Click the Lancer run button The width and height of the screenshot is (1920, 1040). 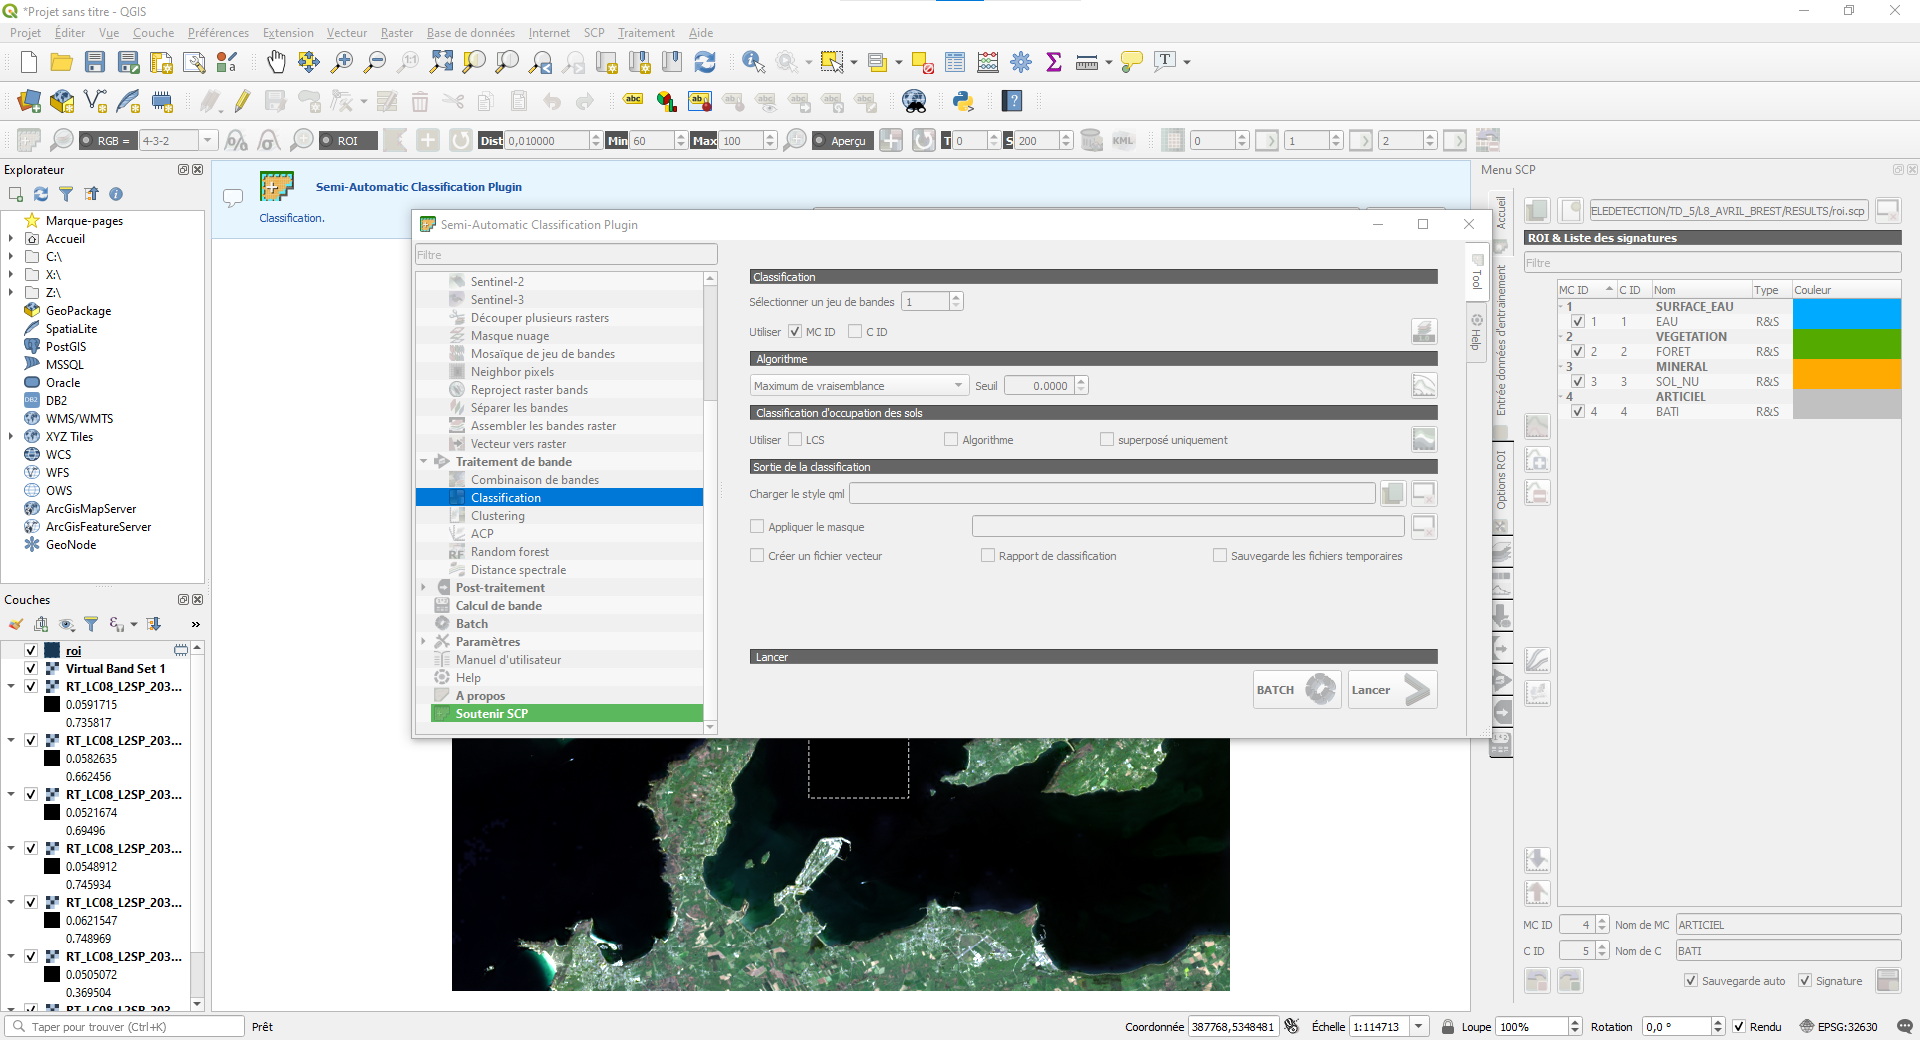pos(1392,690)
